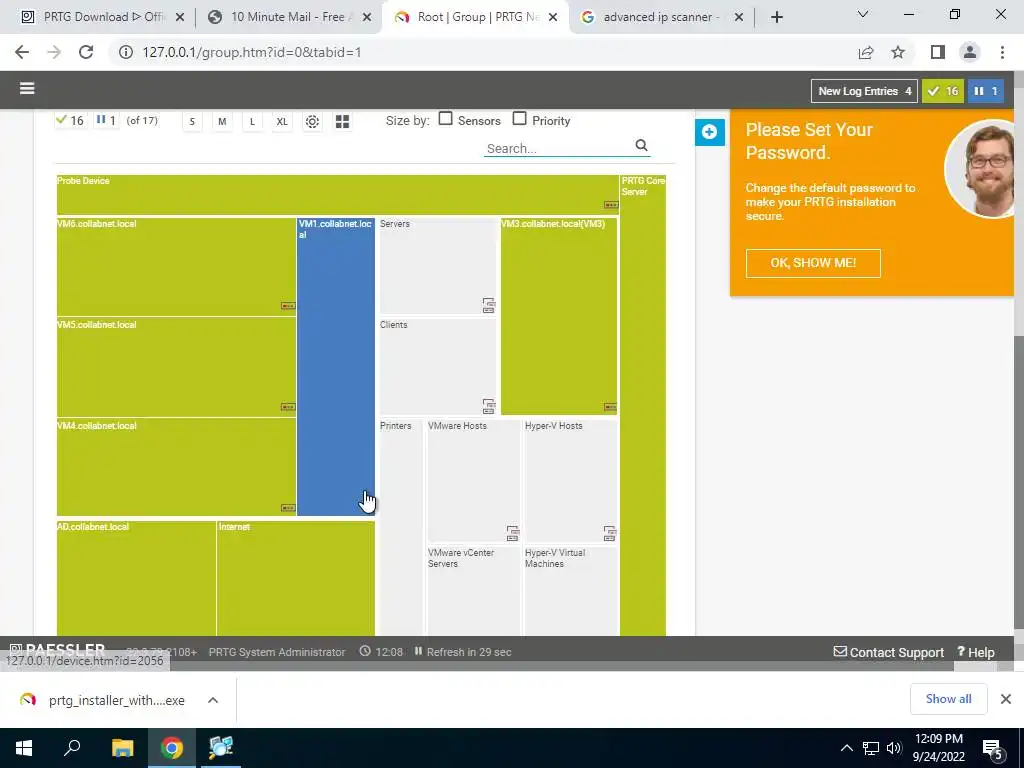Select size M view
Image resolution: width=1024 pixels, height=768 pixels.
click(x=222, y=121)
